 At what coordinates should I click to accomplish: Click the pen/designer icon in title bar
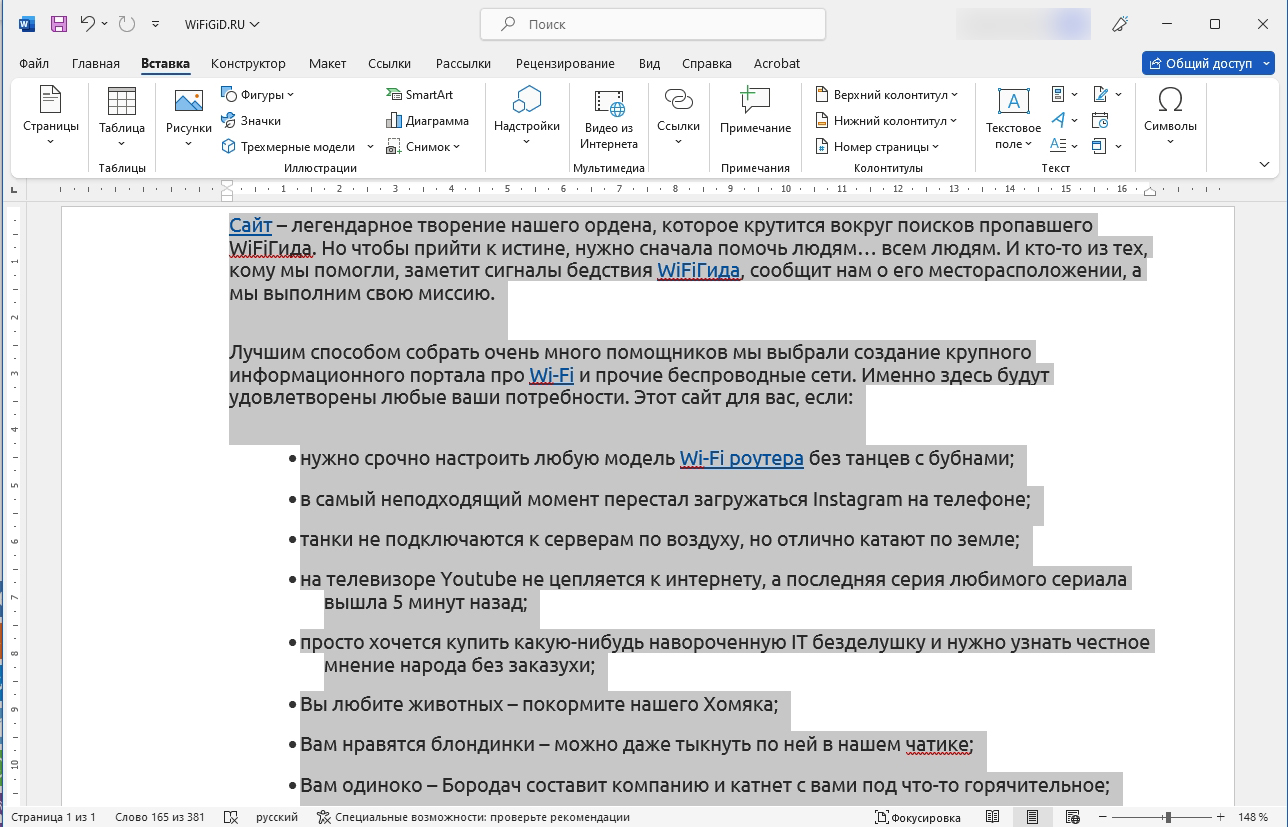1121,24
